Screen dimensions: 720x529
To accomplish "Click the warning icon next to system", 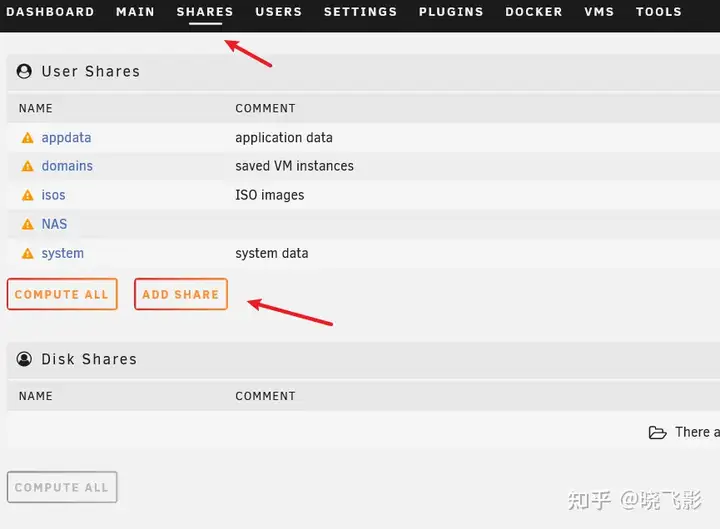I will 28,253.
